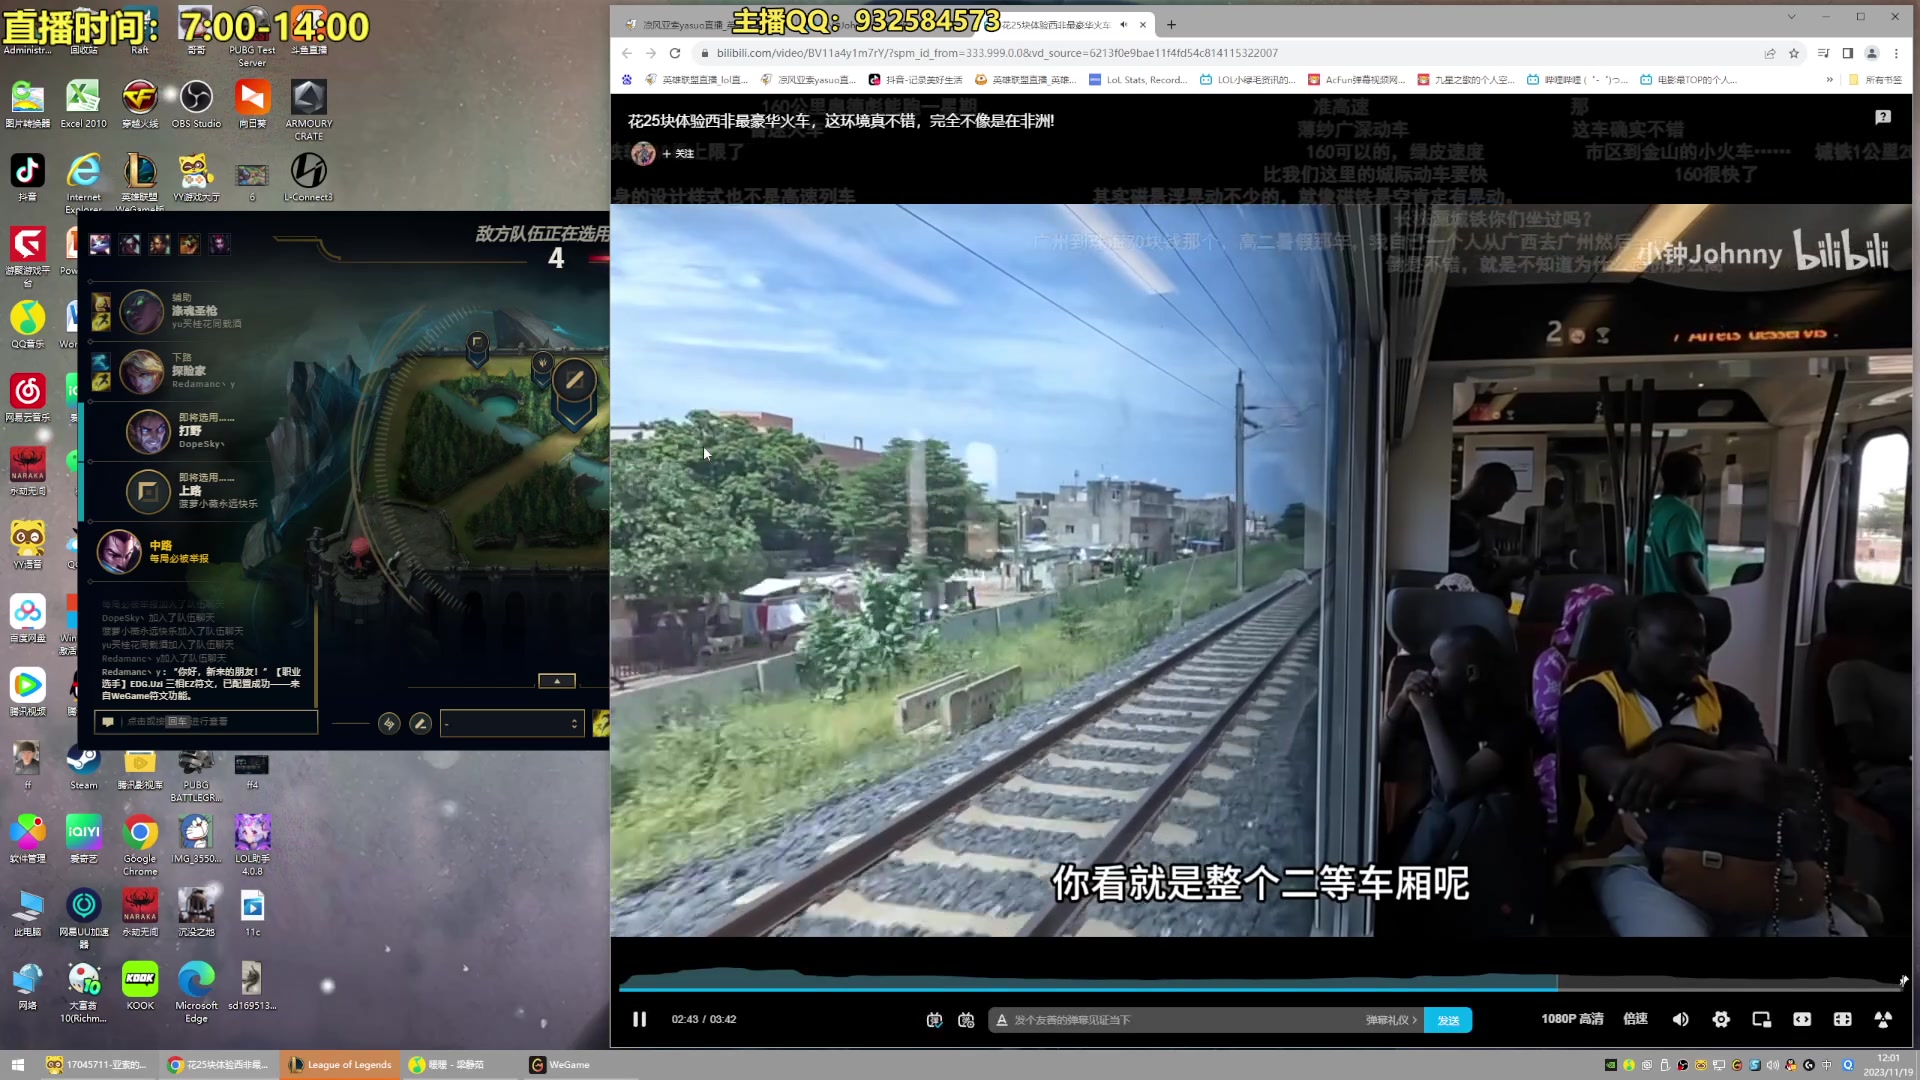1920x1080 pixels.
Task: Open the League quick-action lightning icon
Action: [x=389, y=724]
